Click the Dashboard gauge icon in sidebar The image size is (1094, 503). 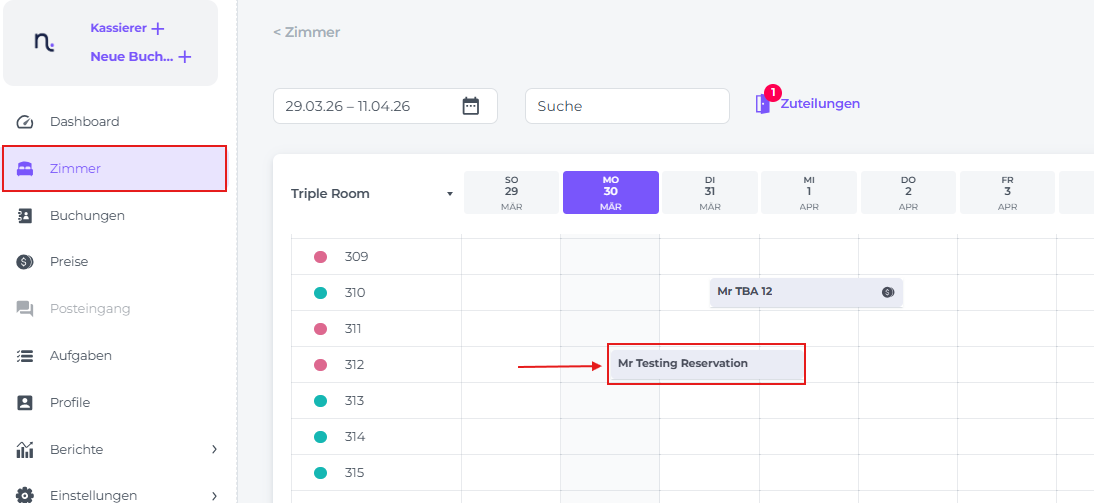[x=26, y=122]
